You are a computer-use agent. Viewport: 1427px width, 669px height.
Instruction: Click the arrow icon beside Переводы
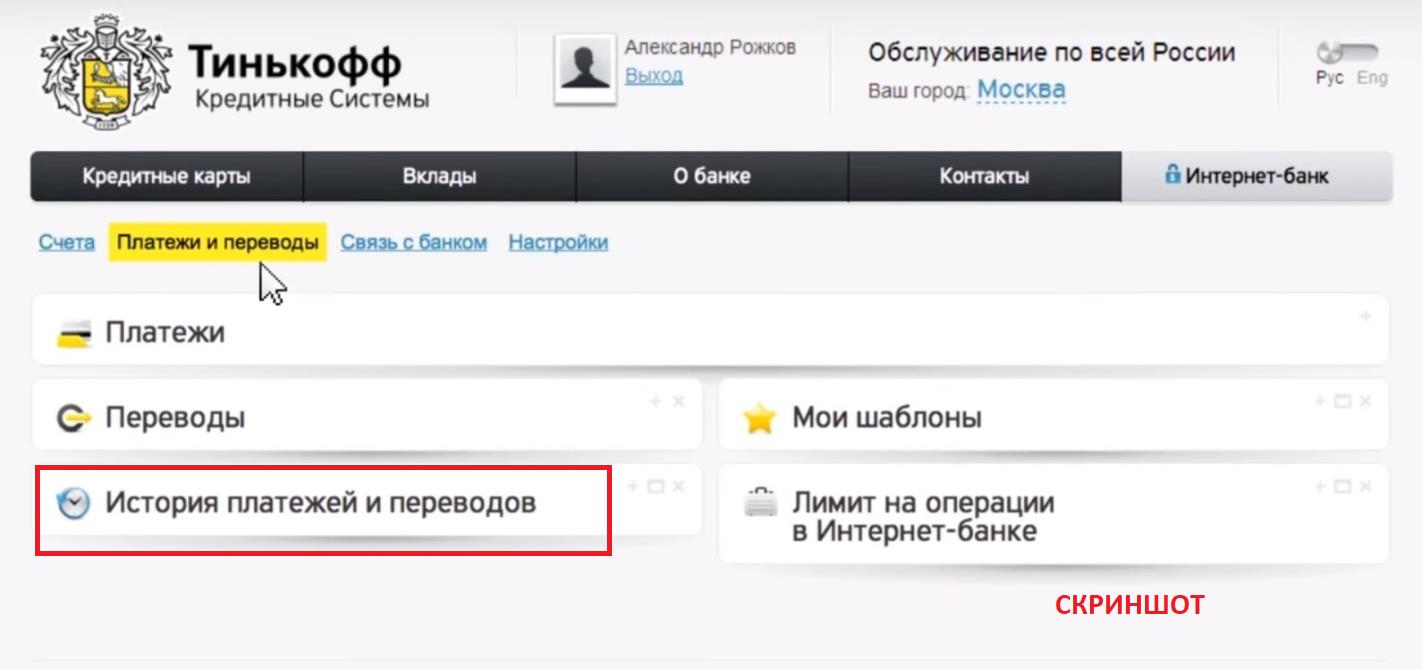click(74, 418)
